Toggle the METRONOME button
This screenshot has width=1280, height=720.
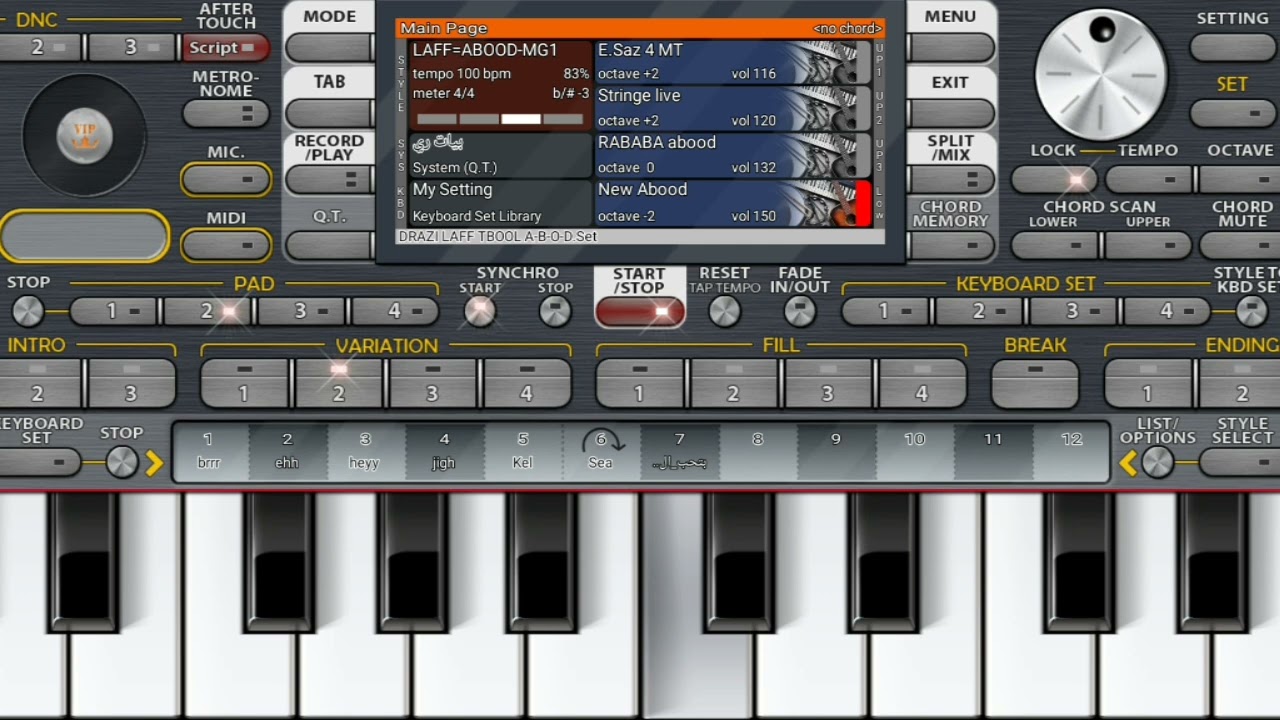[x=226, y=113]
